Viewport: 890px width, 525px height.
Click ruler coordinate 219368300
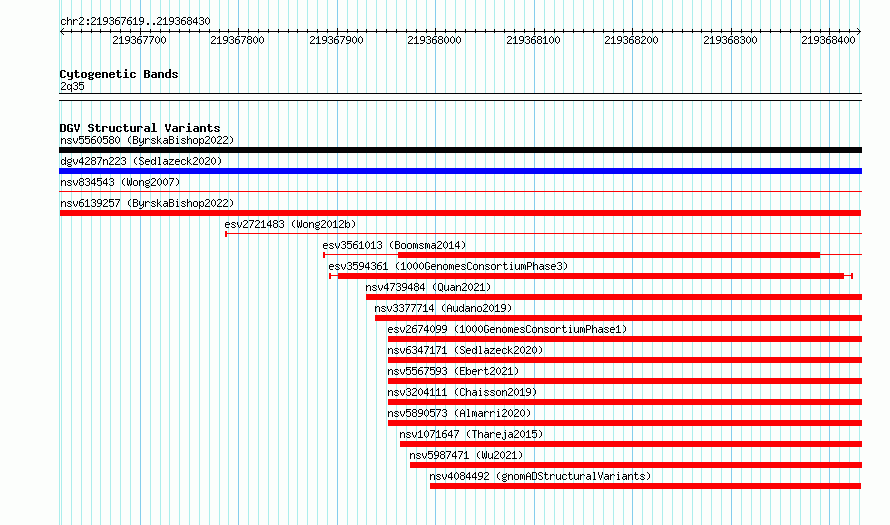click(x=730, y=40)
